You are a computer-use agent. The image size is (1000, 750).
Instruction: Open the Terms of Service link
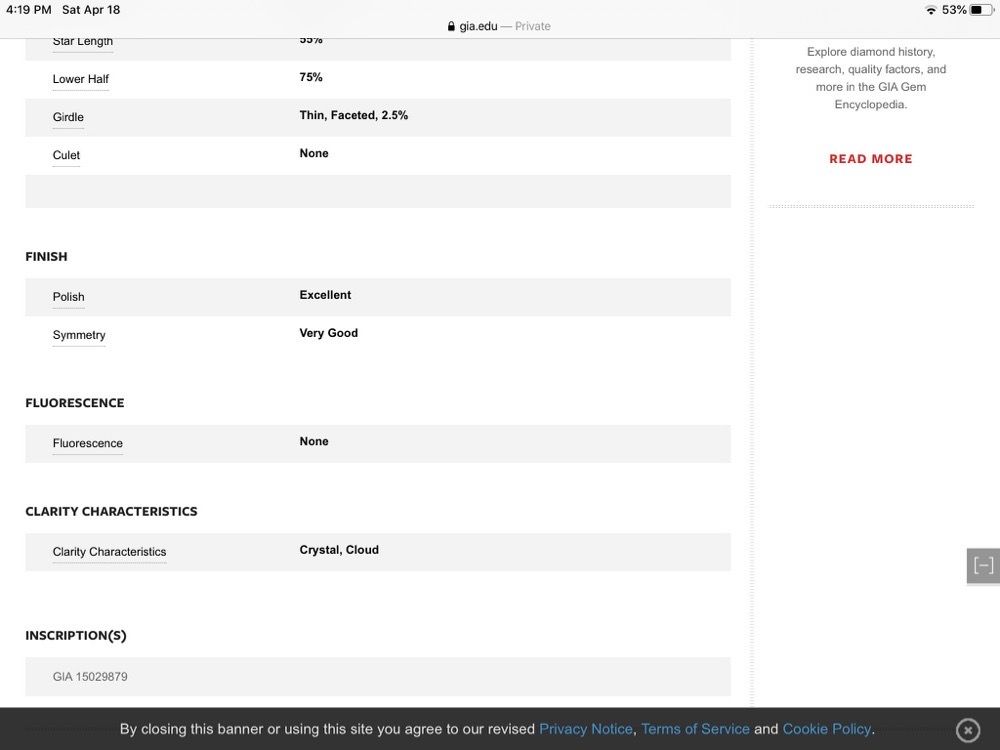695,729
